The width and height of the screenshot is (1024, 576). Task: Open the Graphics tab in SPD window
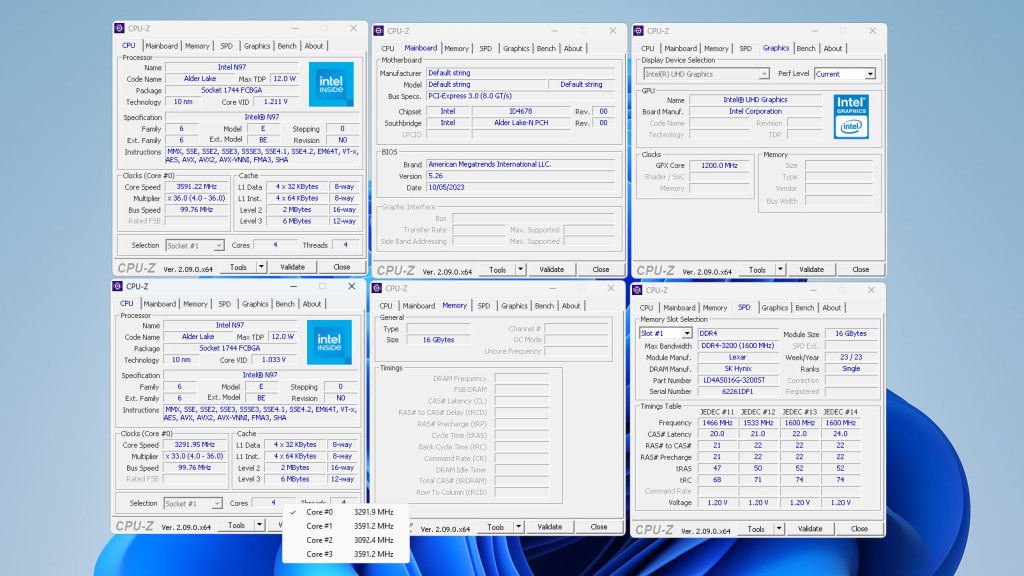click(x=775, y=308)
